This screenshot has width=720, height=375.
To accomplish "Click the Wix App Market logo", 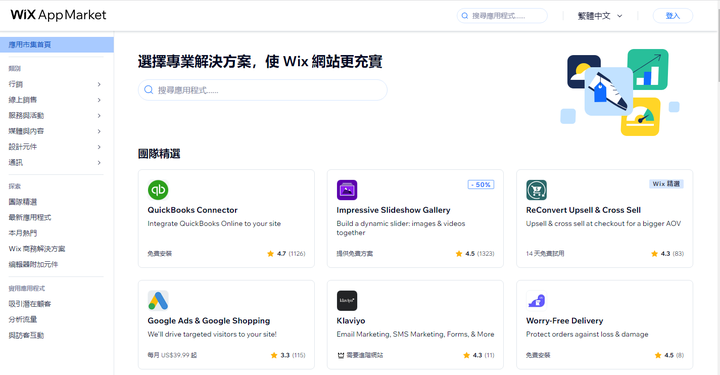I will click(58, 15).
